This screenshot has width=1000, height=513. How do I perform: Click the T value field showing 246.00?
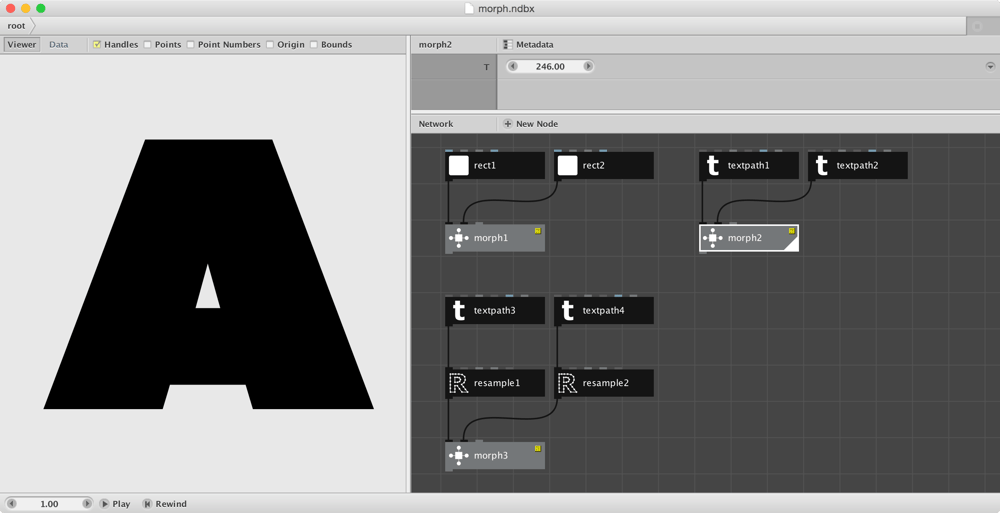point(550,66)
